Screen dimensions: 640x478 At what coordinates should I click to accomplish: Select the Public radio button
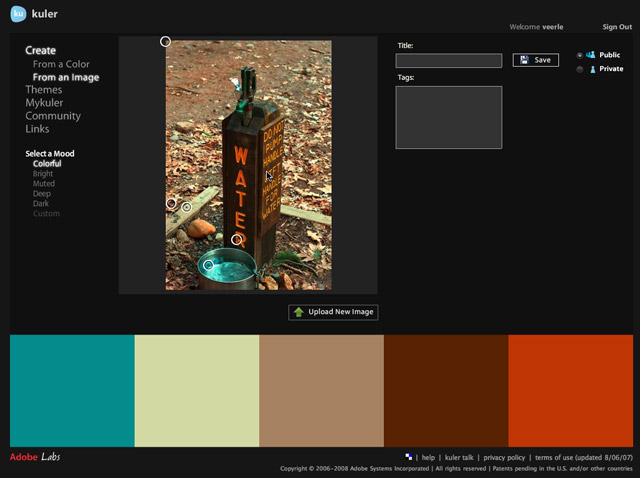pyautogui.click(x=579, y=55)
